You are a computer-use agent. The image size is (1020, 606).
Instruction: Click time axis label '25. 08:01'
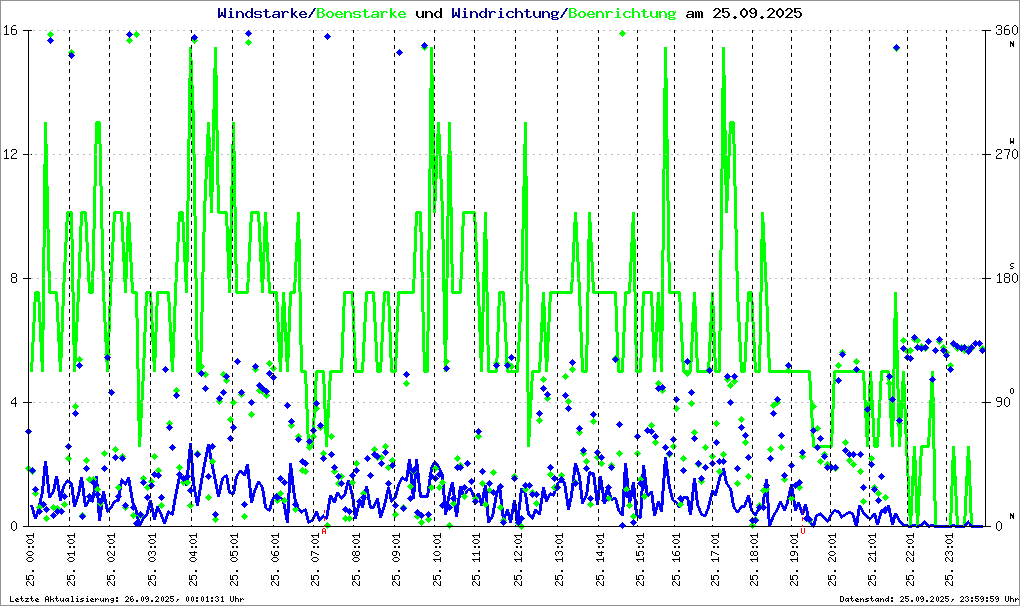(356, 560)
